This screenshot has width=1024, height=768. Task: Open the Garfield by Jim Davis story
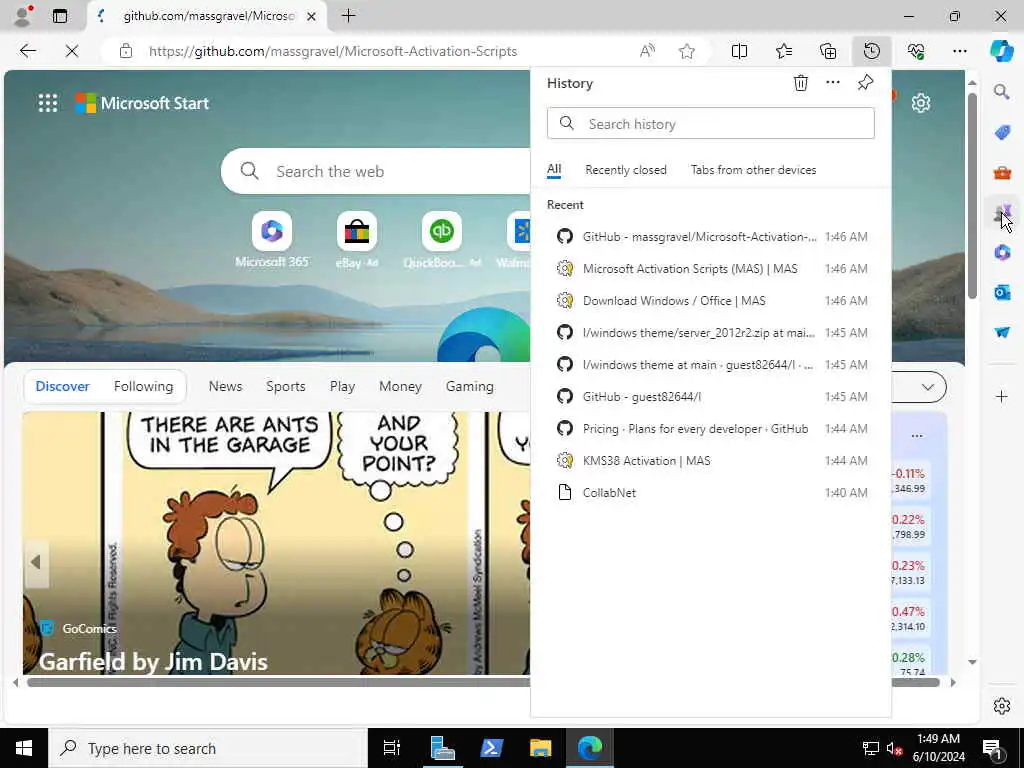click(153, 662)
